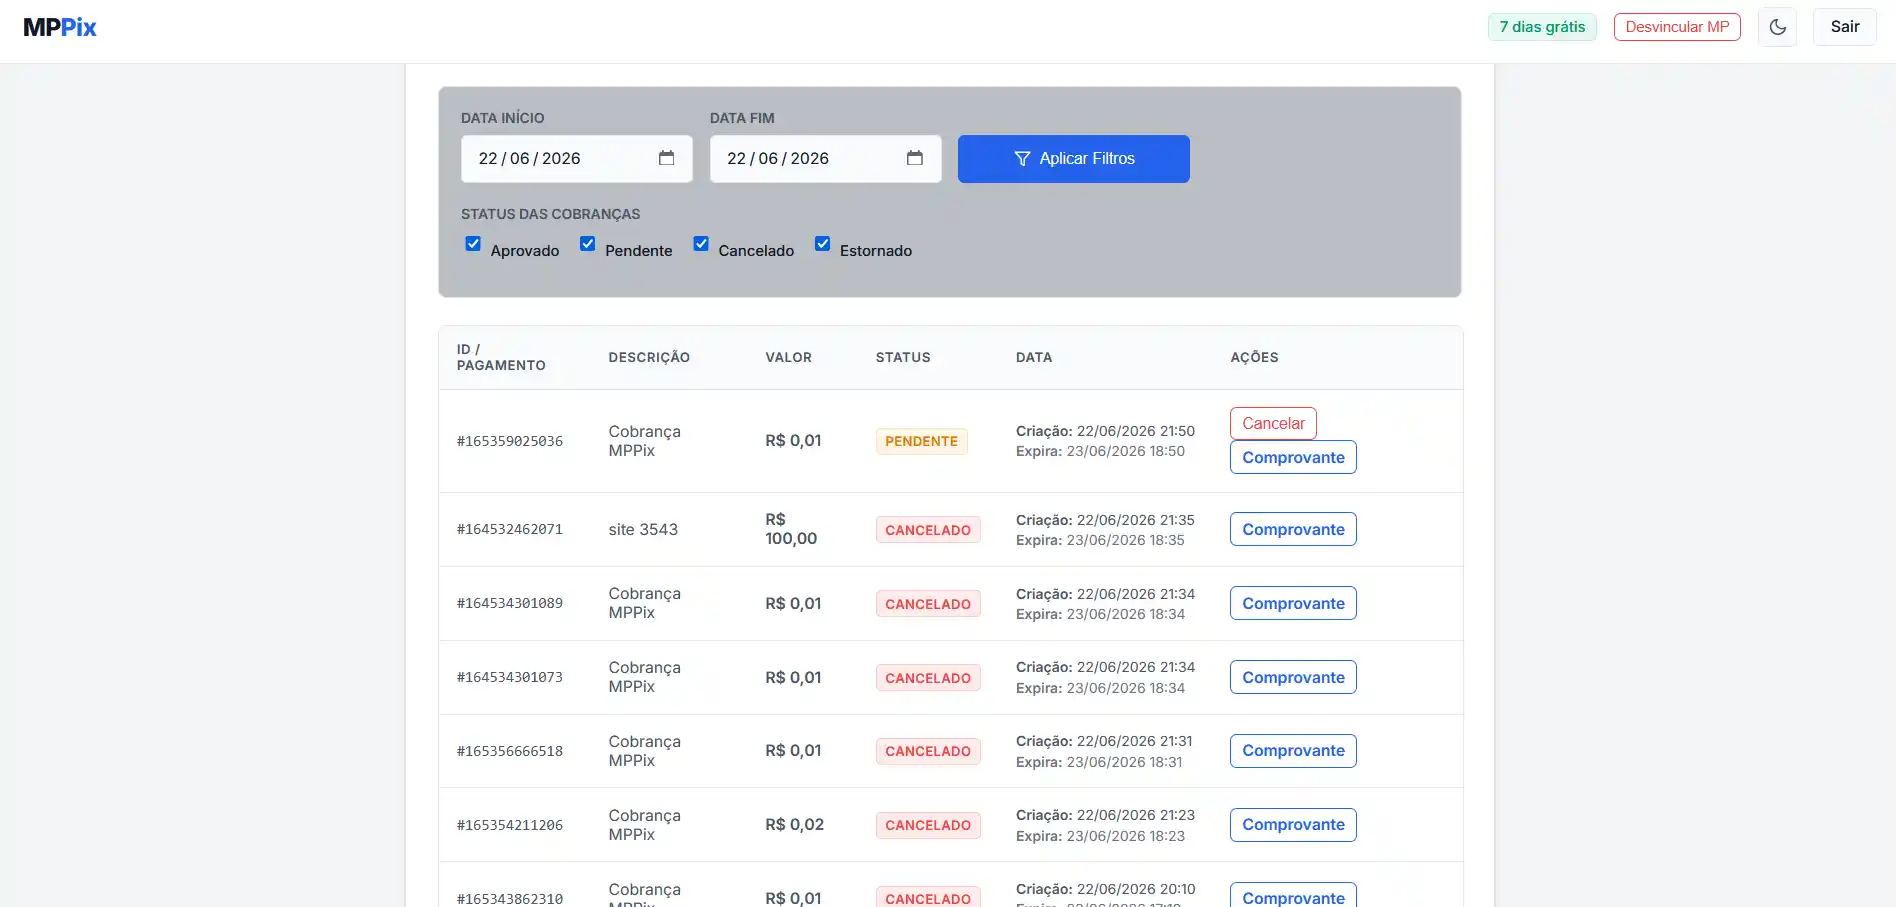Click the description 'site 3543'
The width and height of the screenshot is (1896, 907).
tap(643, 529)
